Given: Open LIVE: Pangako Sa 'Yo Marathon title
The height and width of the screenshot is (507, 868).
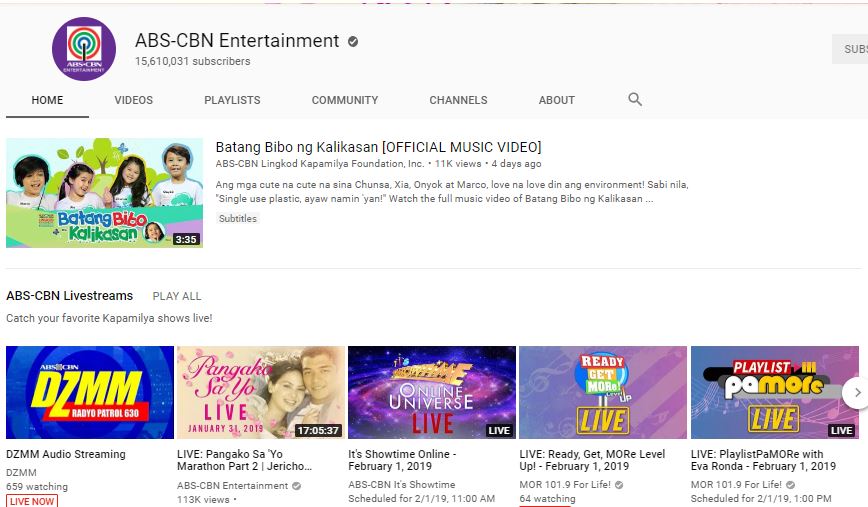Looking at the screenshot, I should tap(245, 461).
